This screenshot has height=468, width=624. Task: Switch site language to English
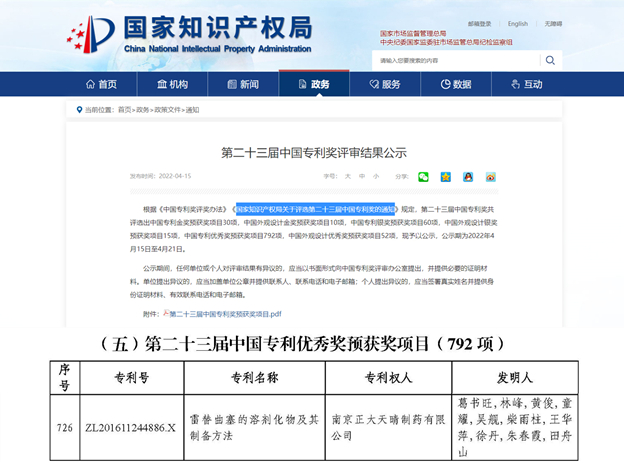517,24
